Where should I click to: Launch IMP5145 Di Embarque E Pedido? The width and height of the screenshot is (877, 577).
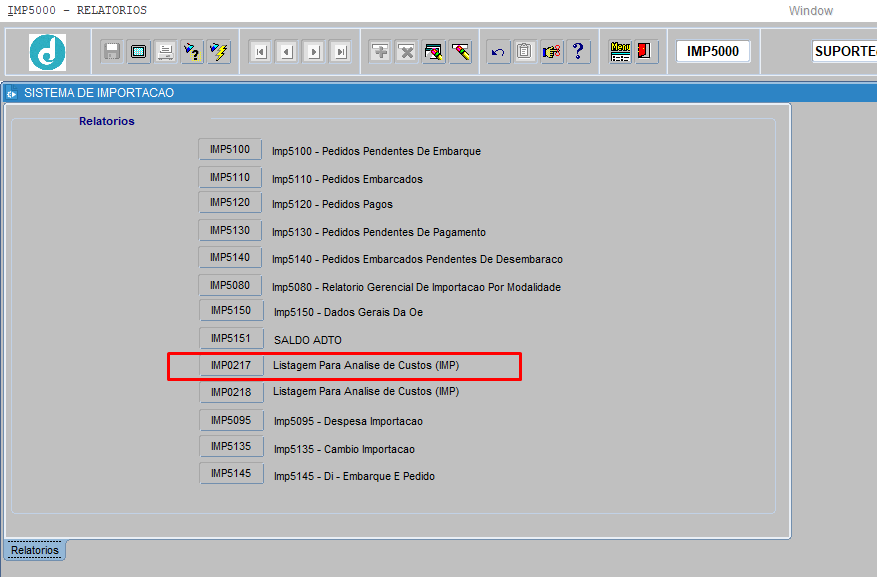[x=230, y=474]
